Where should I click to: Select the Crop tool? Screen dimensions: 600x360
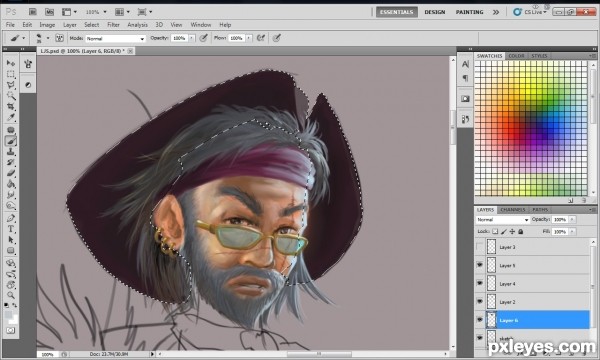point(11,106)
